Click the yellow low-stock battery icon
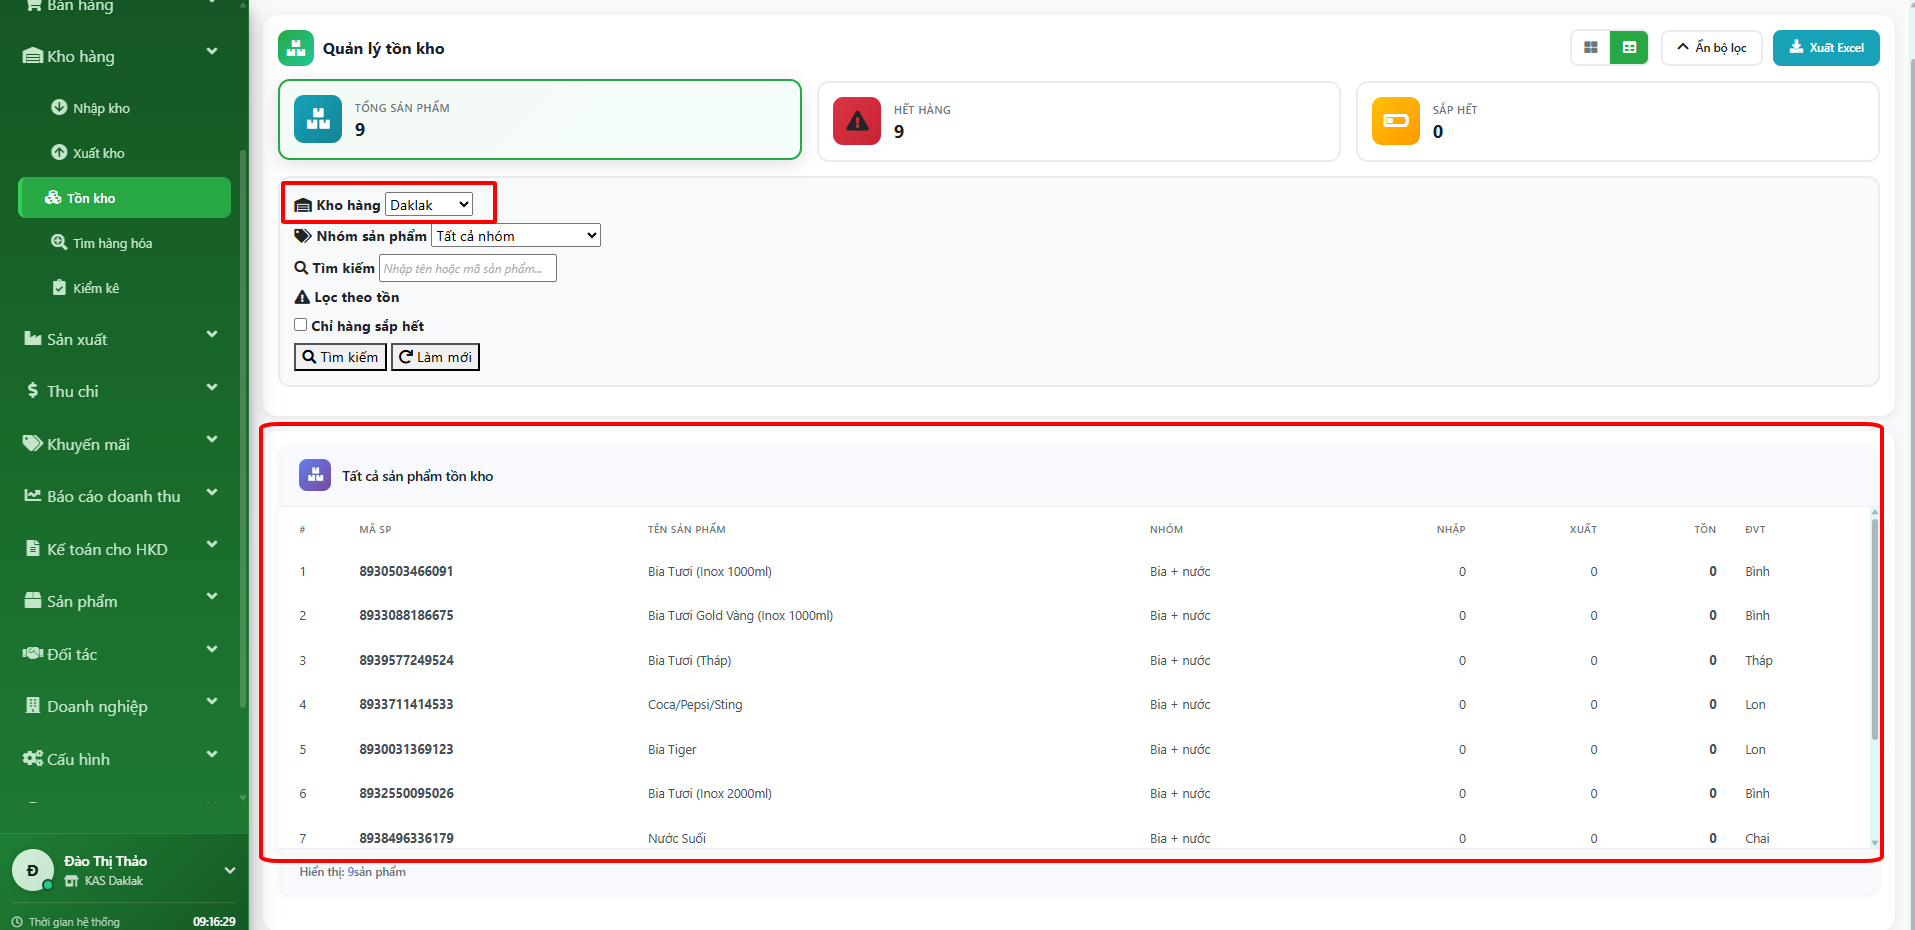The height and width of the screenshot is (930, 1915). 1395,121
